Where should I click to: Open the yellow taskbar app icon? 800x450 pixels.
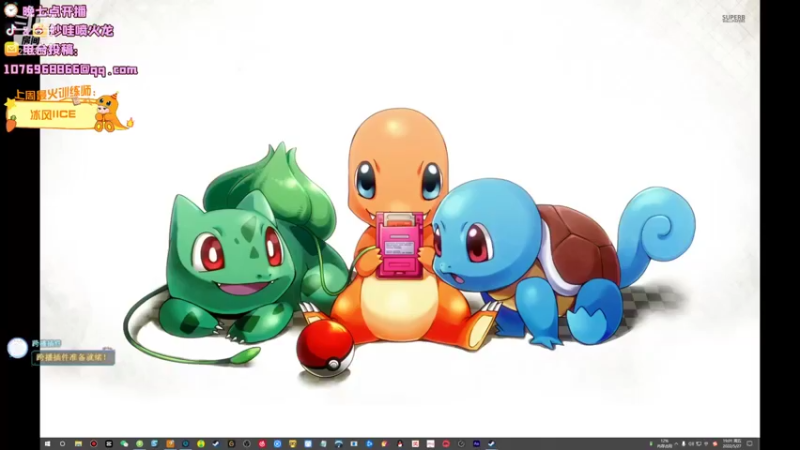click(x=293, y=444)
